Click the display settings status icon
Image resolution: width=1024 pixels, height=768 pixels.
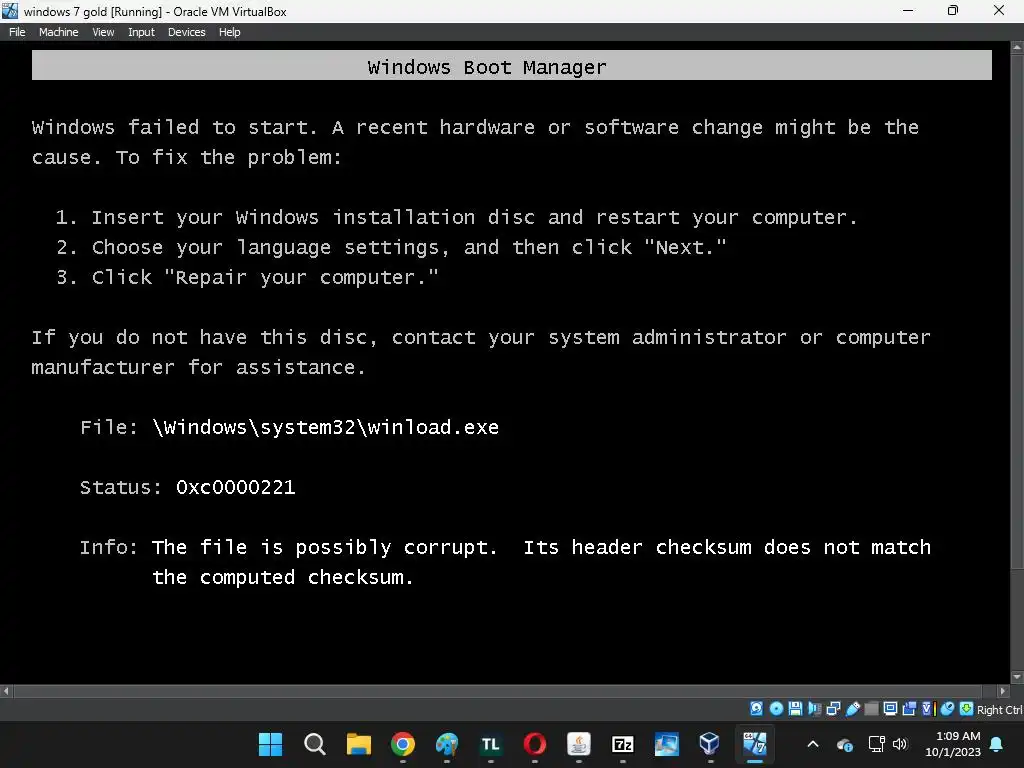pos(890,709)
